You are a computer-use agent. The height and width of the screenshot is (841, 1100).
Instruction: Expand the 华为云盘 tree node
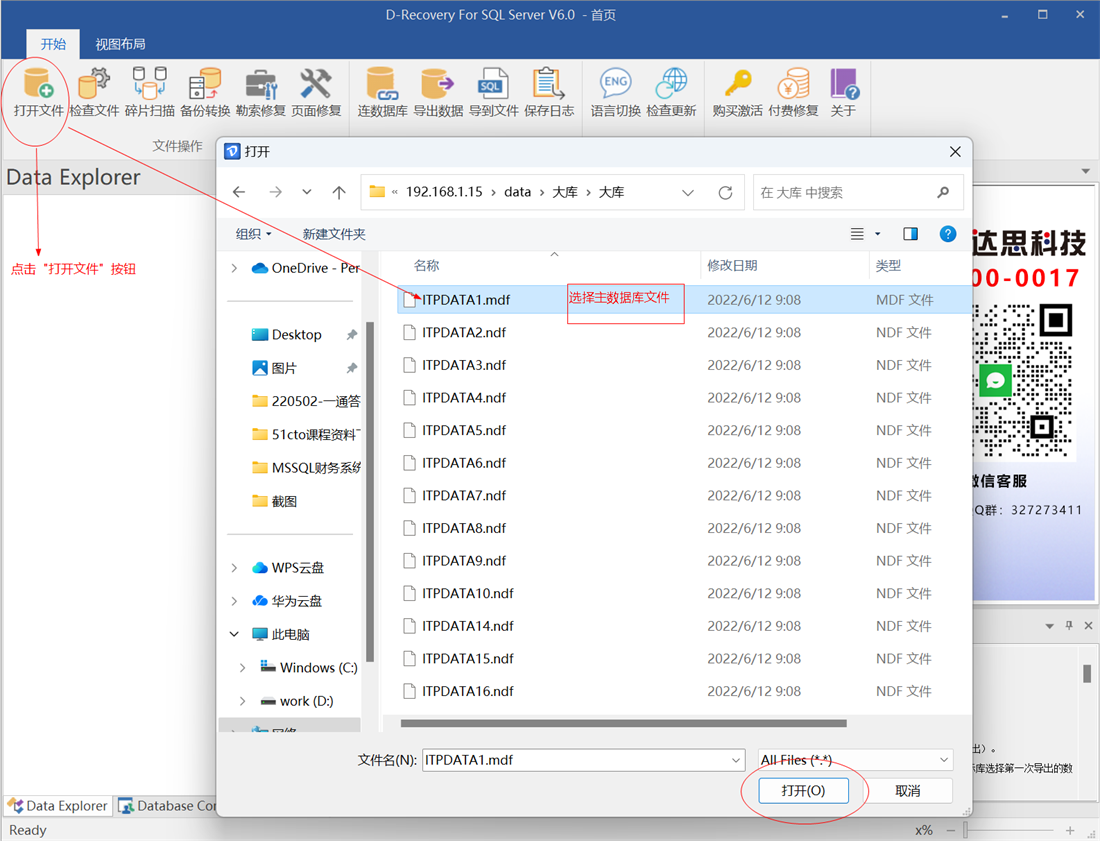tap(234, 601)
